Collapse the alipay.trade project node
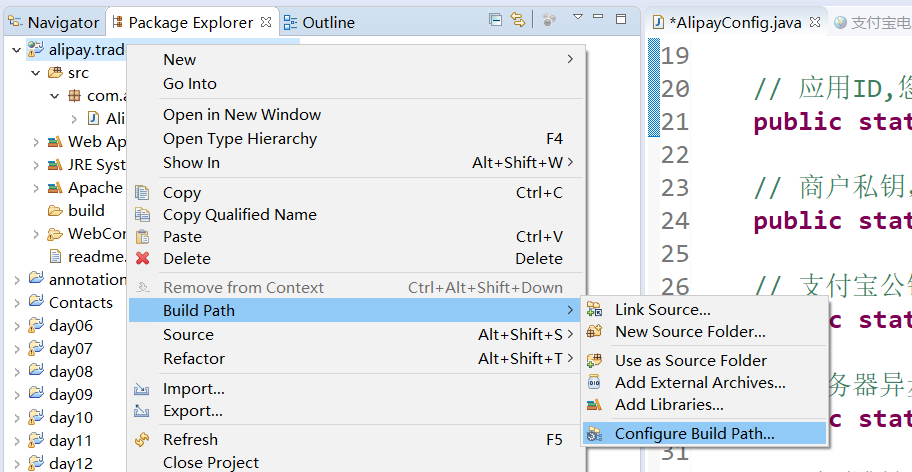 coord(17,50)
